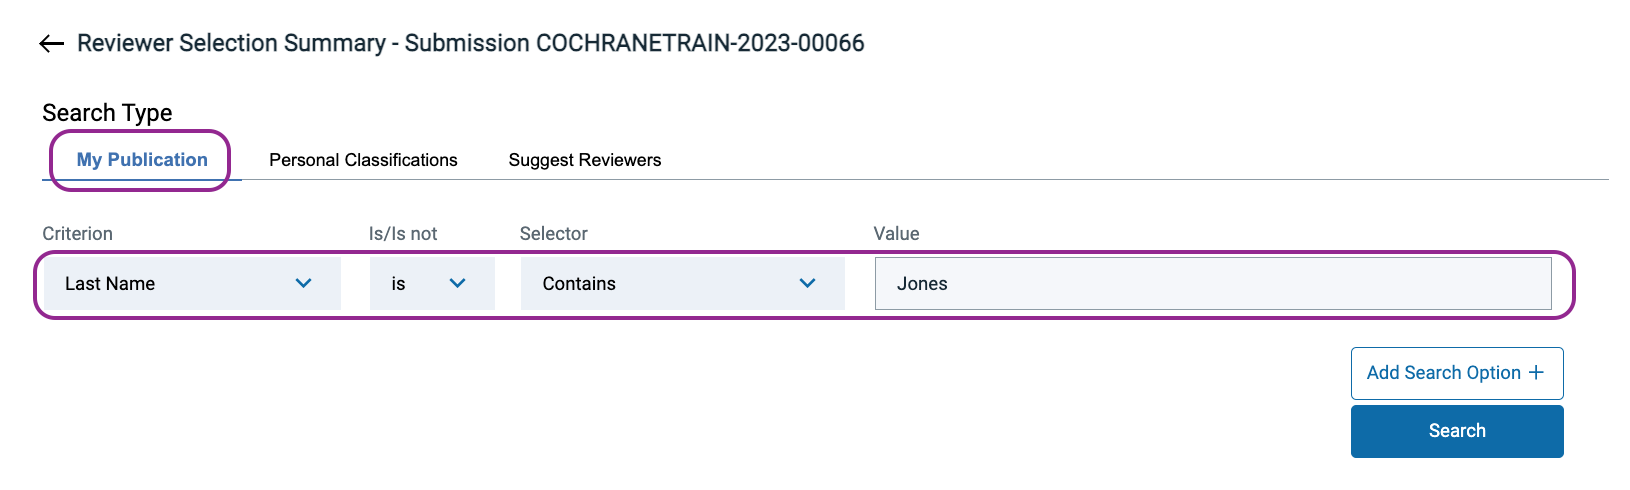This screenshot has height=490, width=1630.
Task: Click the Criterion column label
Action: 77,234
